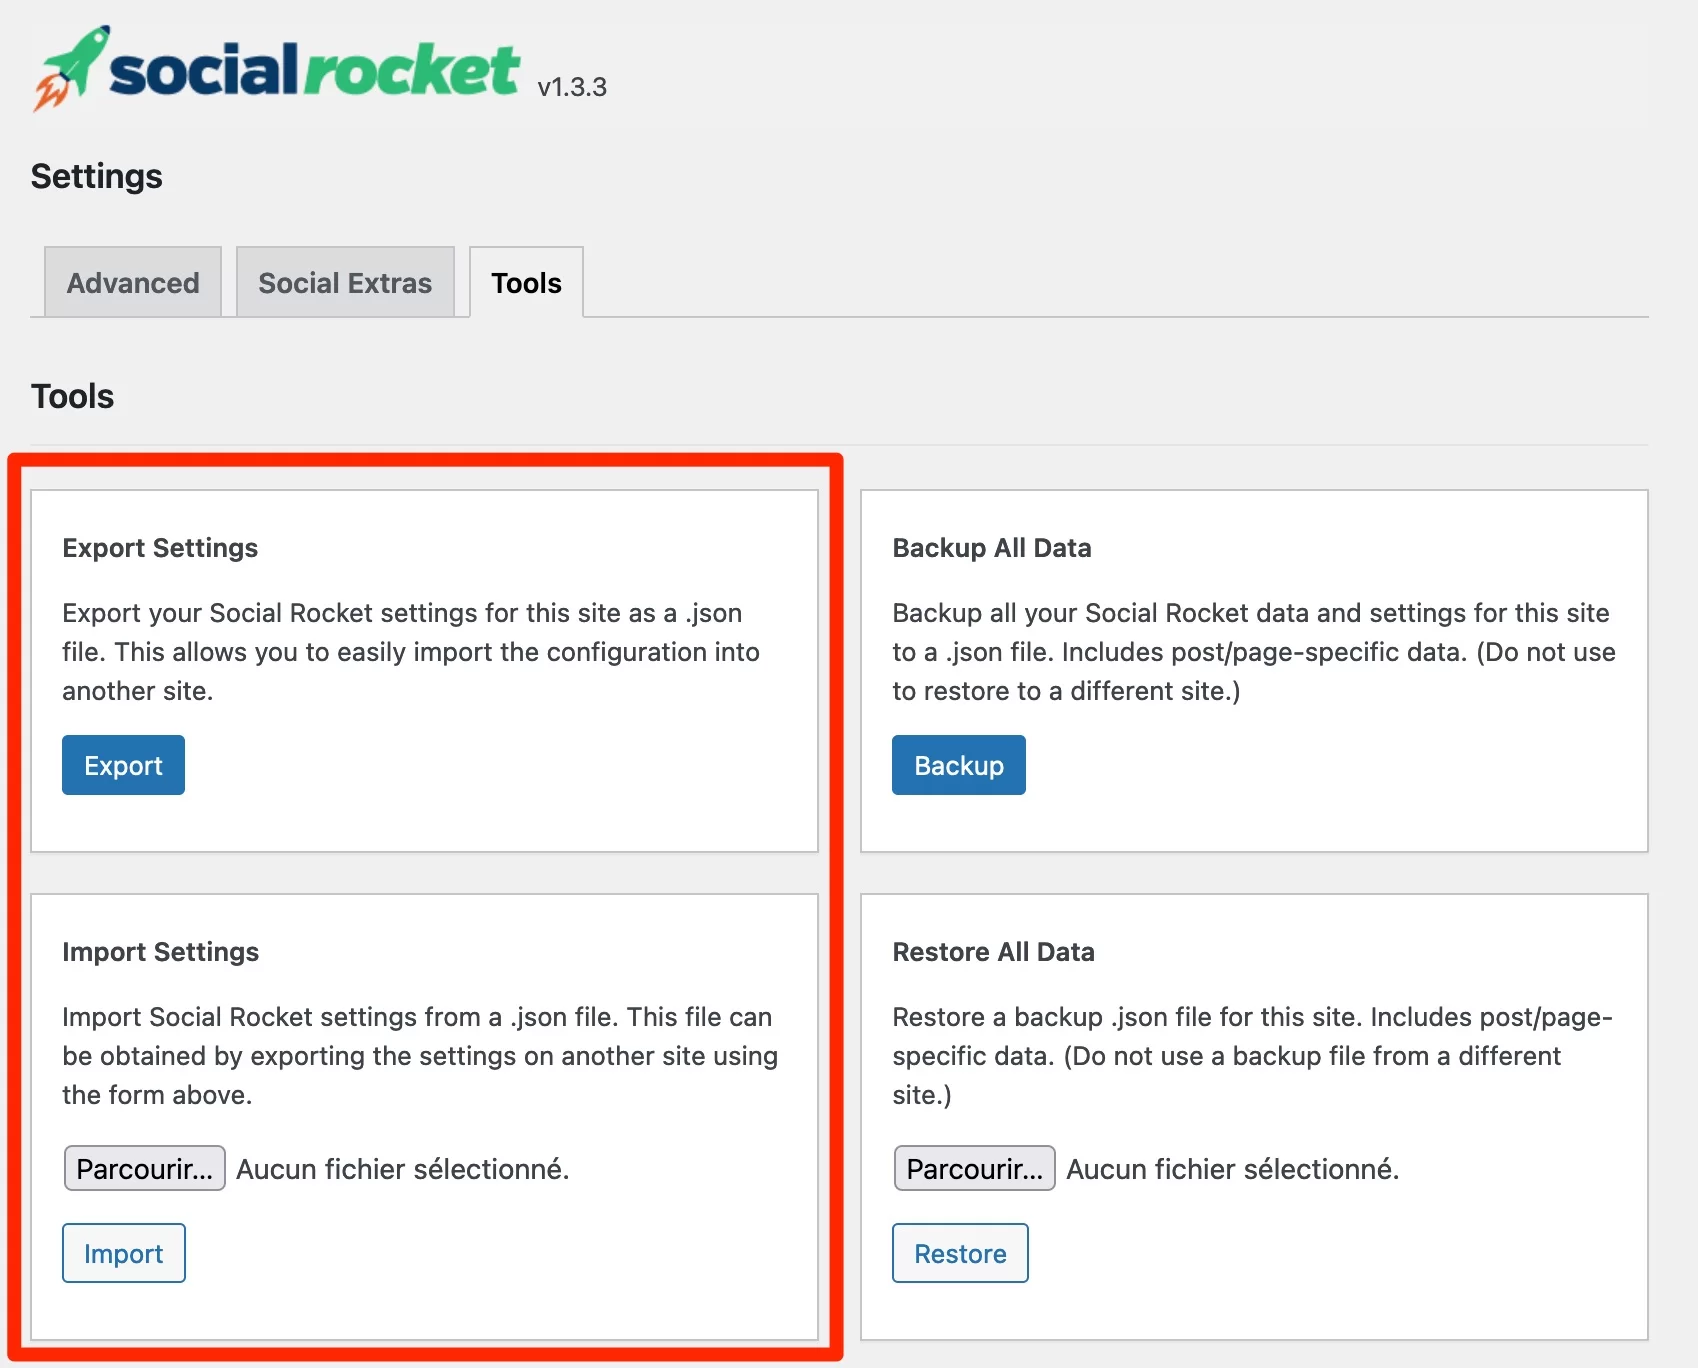Click Parcourir under Restore All Data
The height and width of the screenshot is (1368, 1698).
pos(975,1168)
